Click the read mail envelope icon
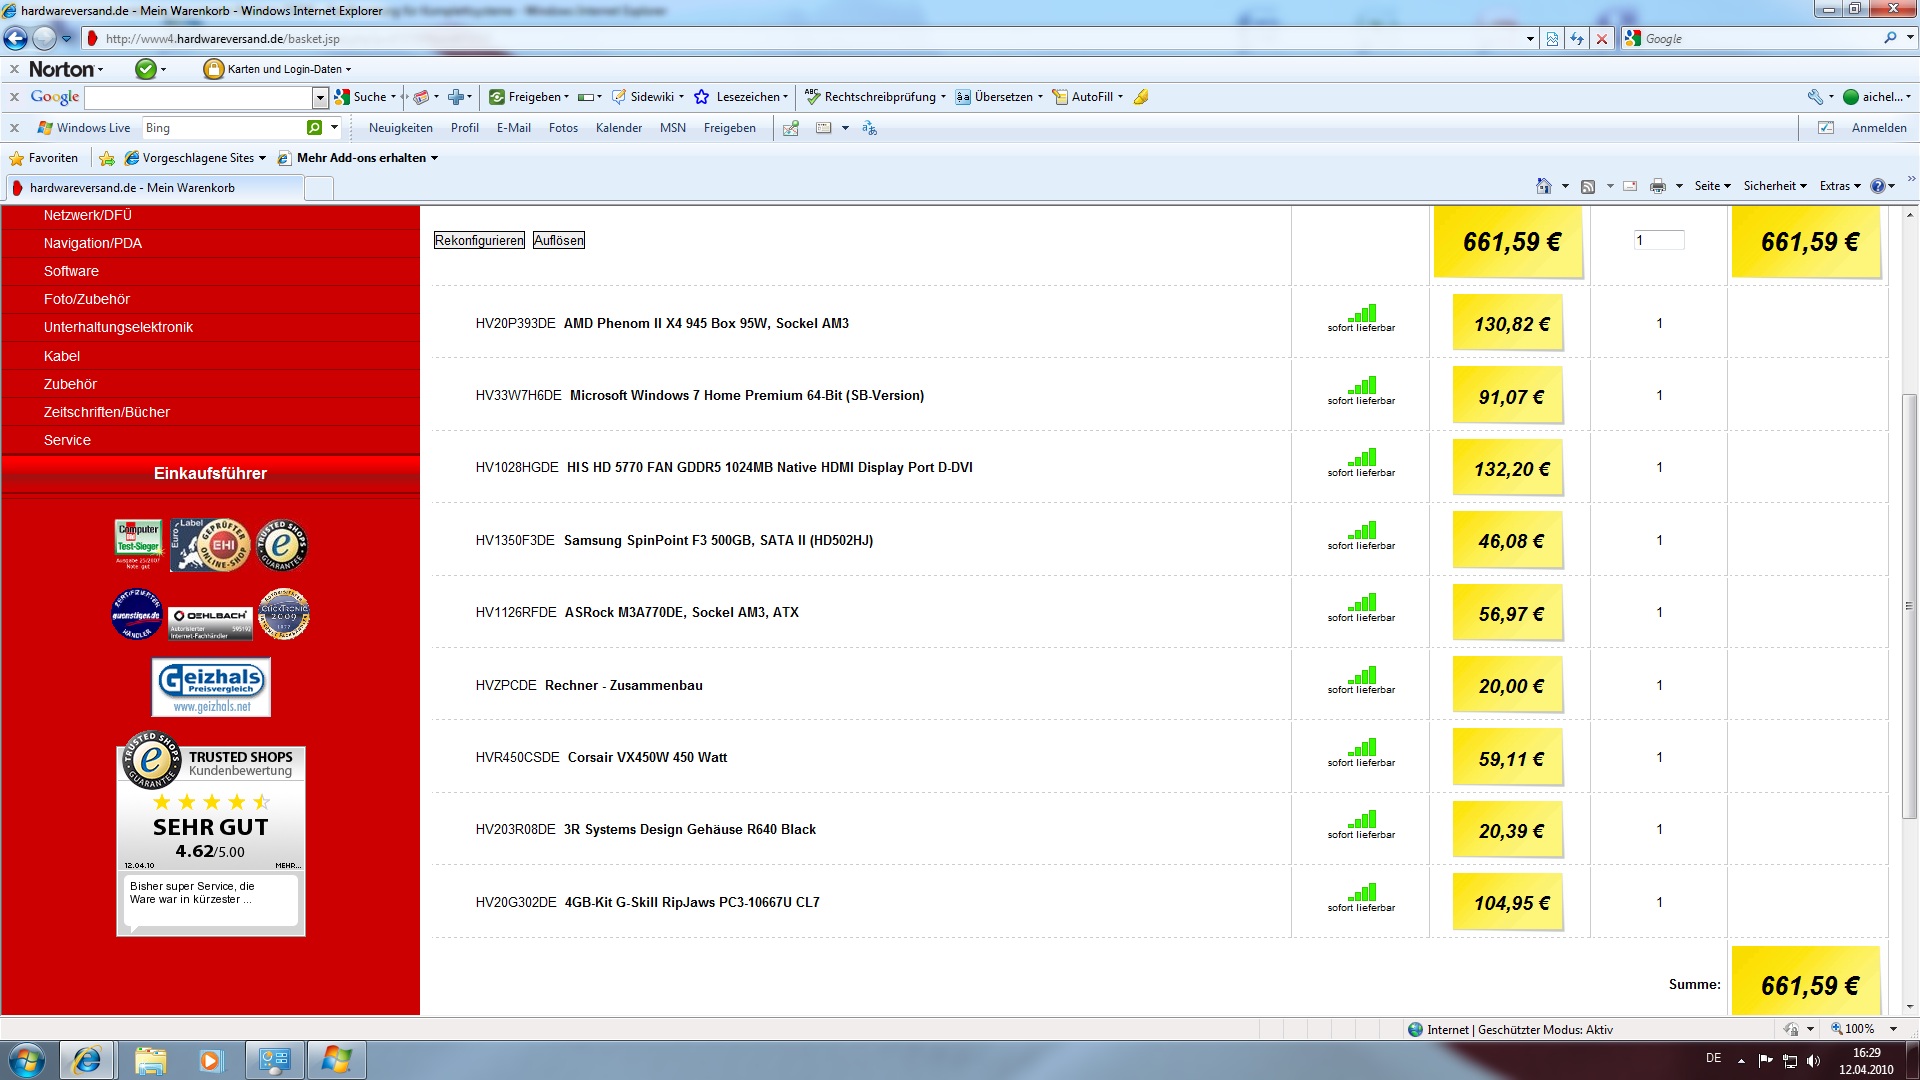The height and width of the screenshot is (1080, 1920). pos(1630,186)
